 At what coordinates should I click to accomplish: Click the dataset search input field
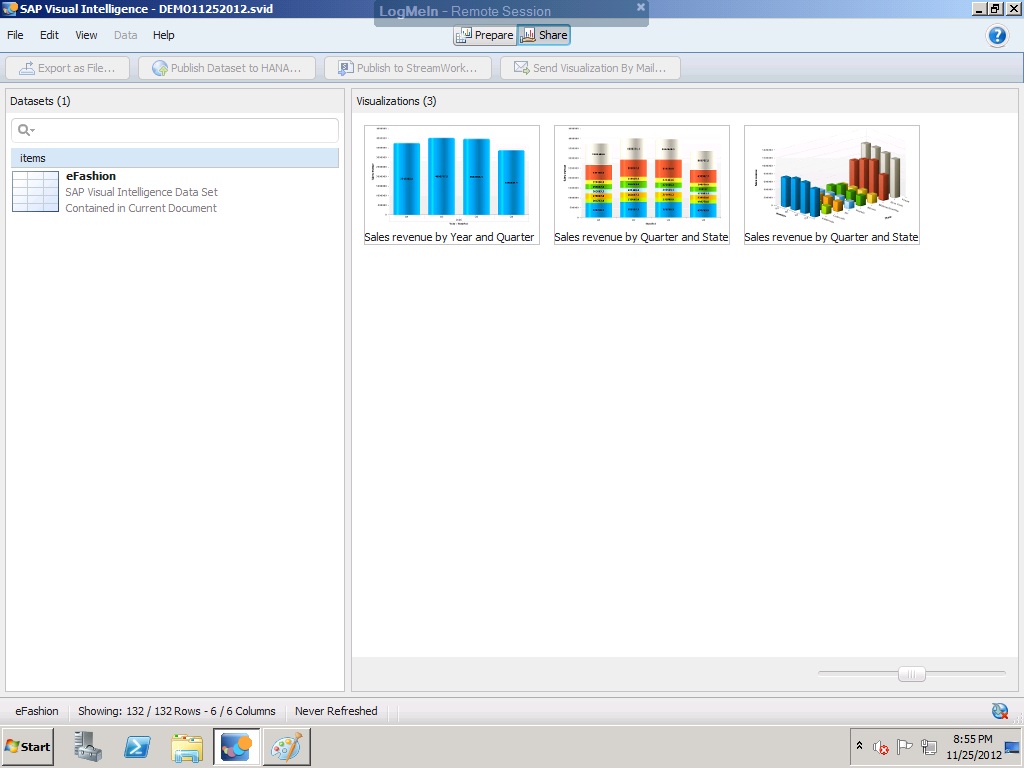[175, 130]
